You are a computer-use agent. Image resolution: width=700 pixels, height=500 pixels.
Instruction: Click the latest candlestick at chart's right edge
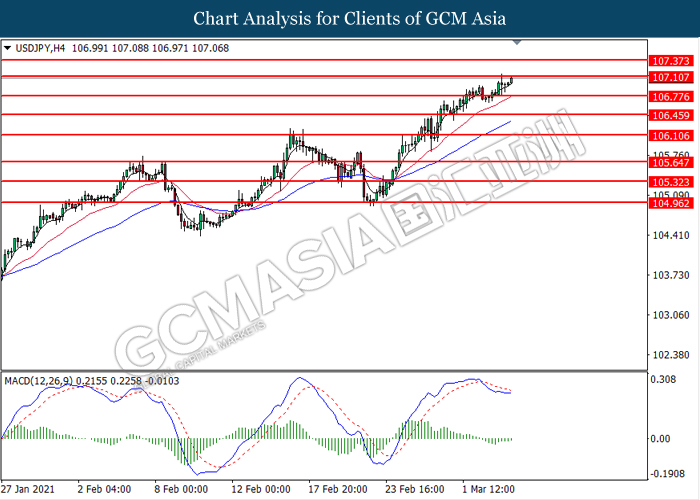pyautogui.click(x=512, y=80)
